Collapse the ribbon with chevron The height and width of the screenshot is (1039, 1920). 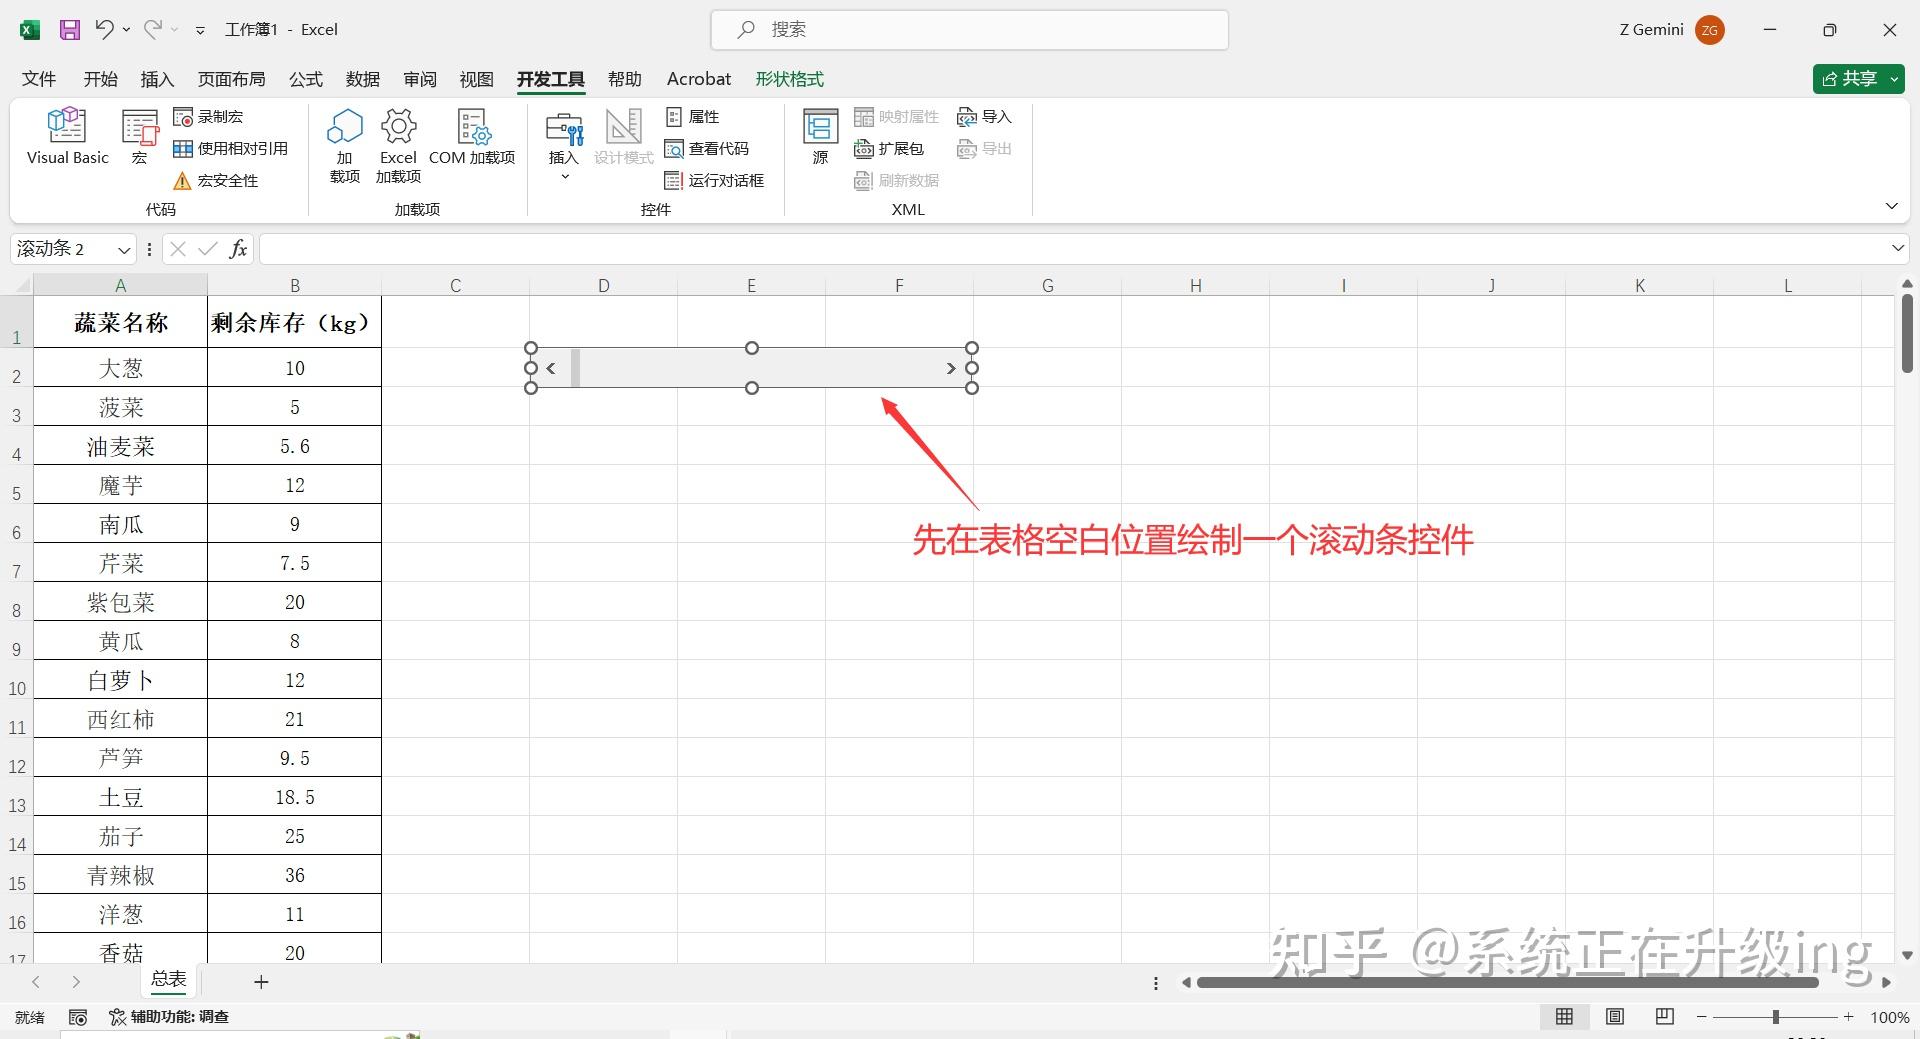[1891, 206]
